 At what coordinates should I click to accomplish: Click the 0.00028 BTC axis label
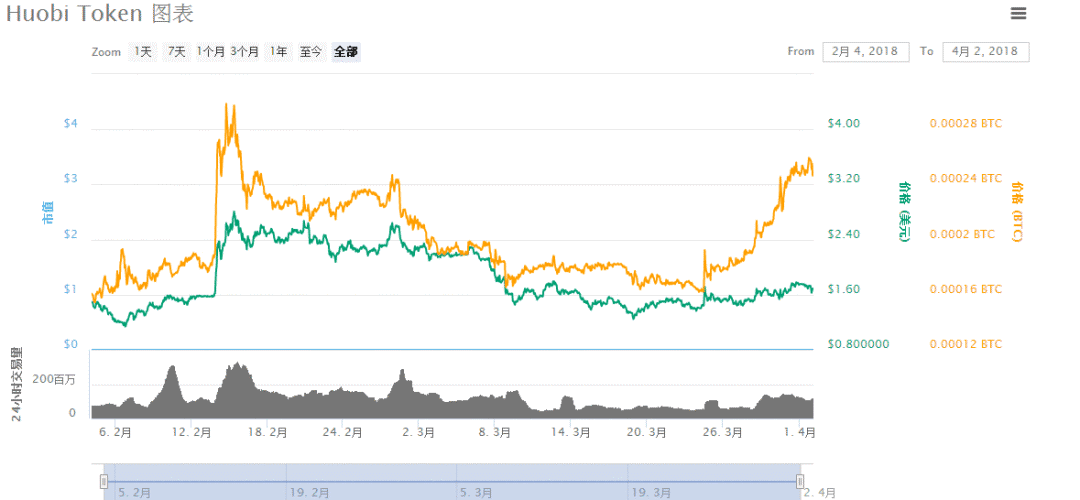pyautogui.click(x=965, y=123)
